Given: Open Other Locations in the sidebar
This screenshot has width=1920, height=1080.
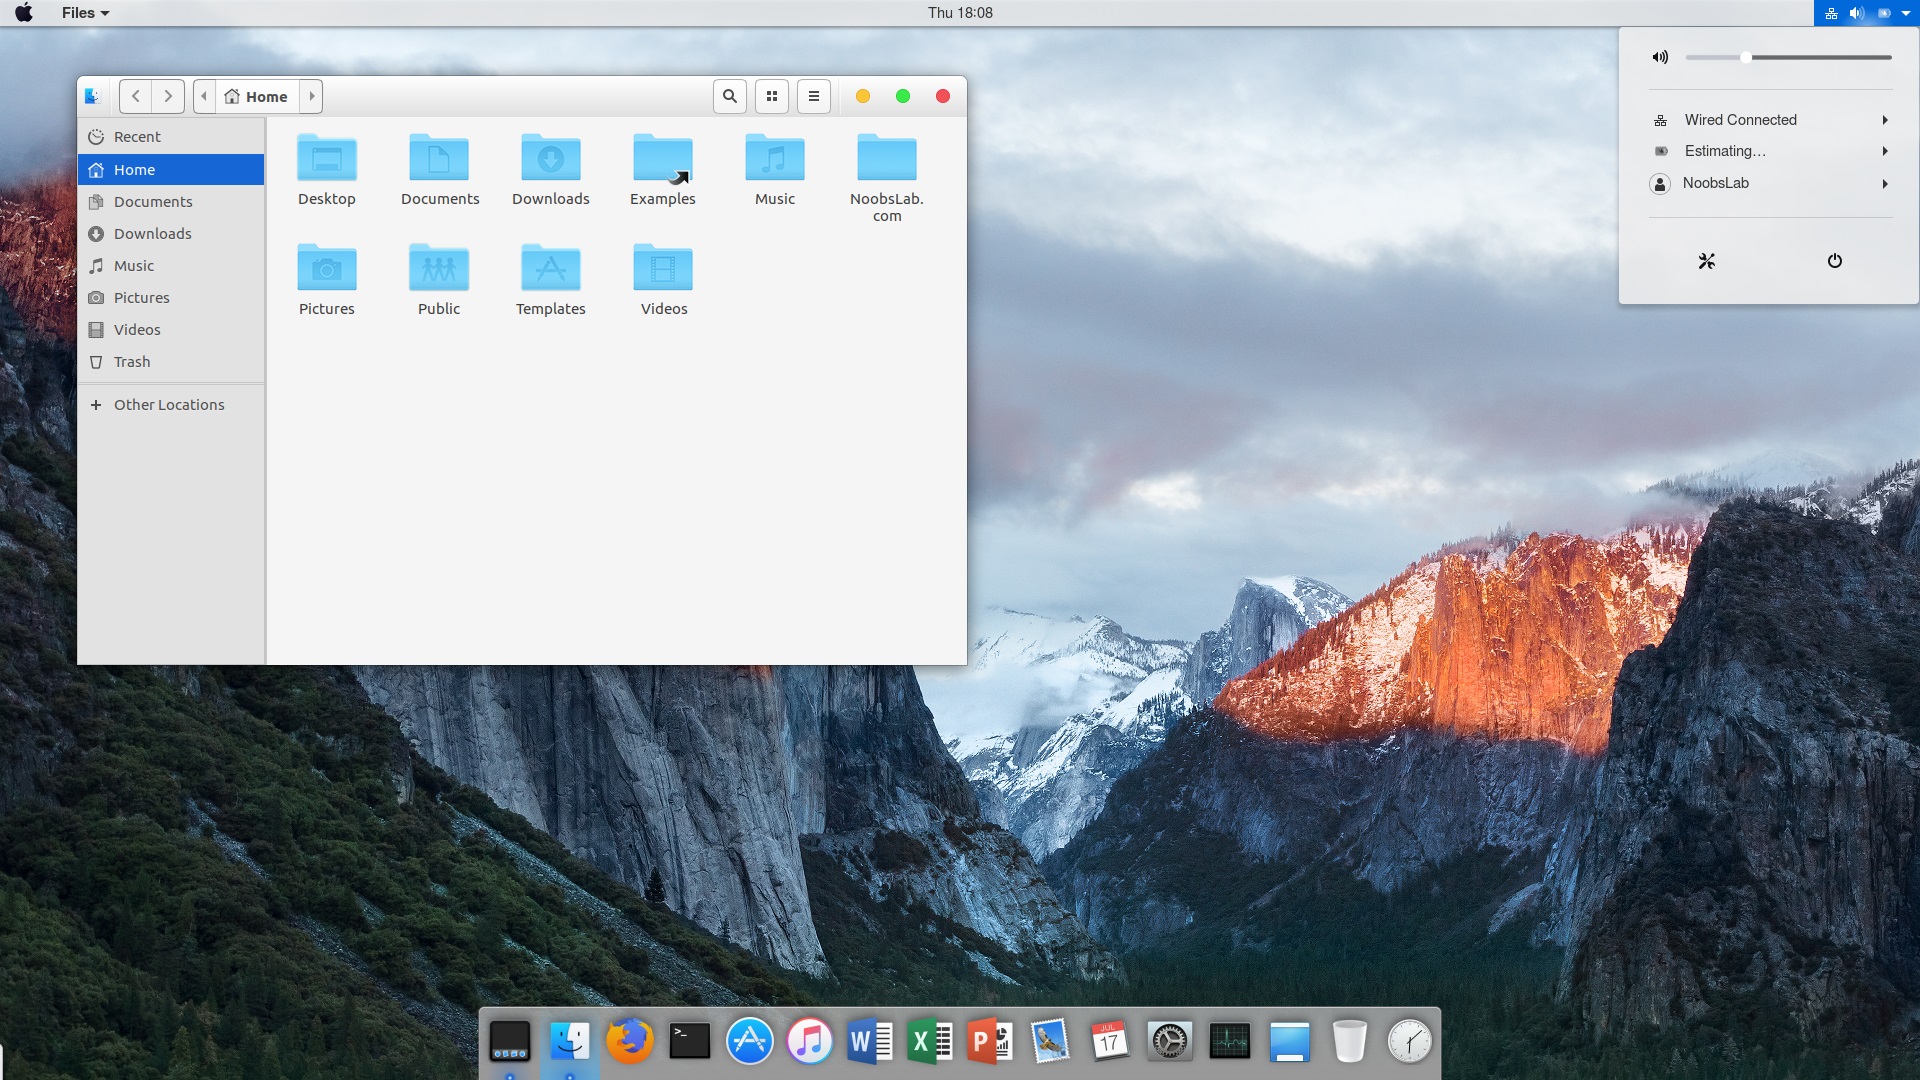Looking at the screenshot, I should pos(168,404).
